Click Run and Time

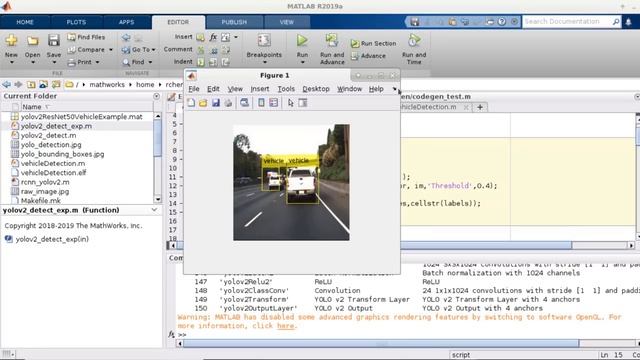pyautogui.click(x=414, y=49)
